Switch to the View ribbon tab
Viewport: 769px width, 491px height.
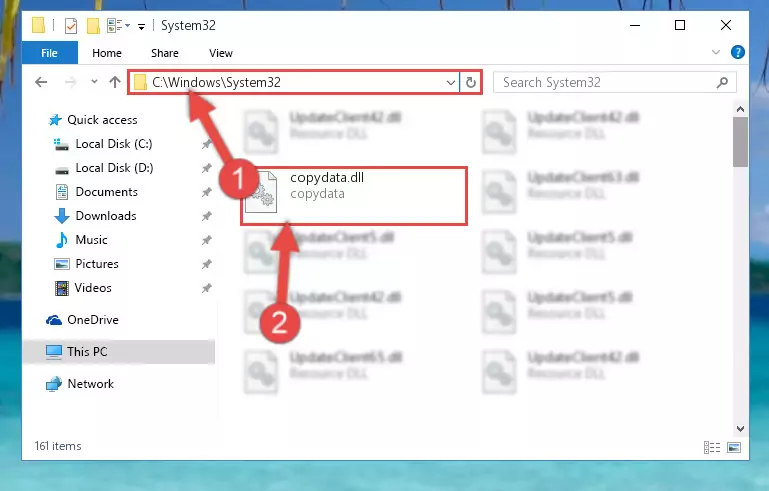point(221,53)
